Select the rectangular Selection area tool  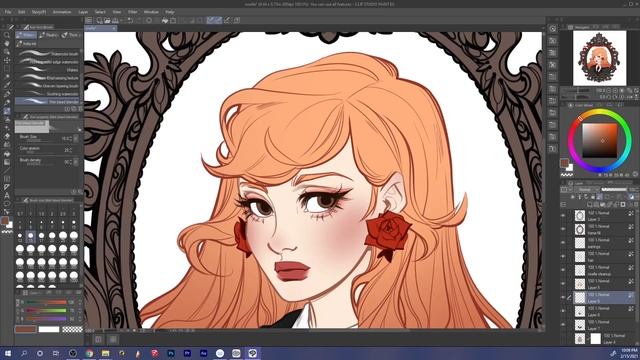(x=7, y=69)
